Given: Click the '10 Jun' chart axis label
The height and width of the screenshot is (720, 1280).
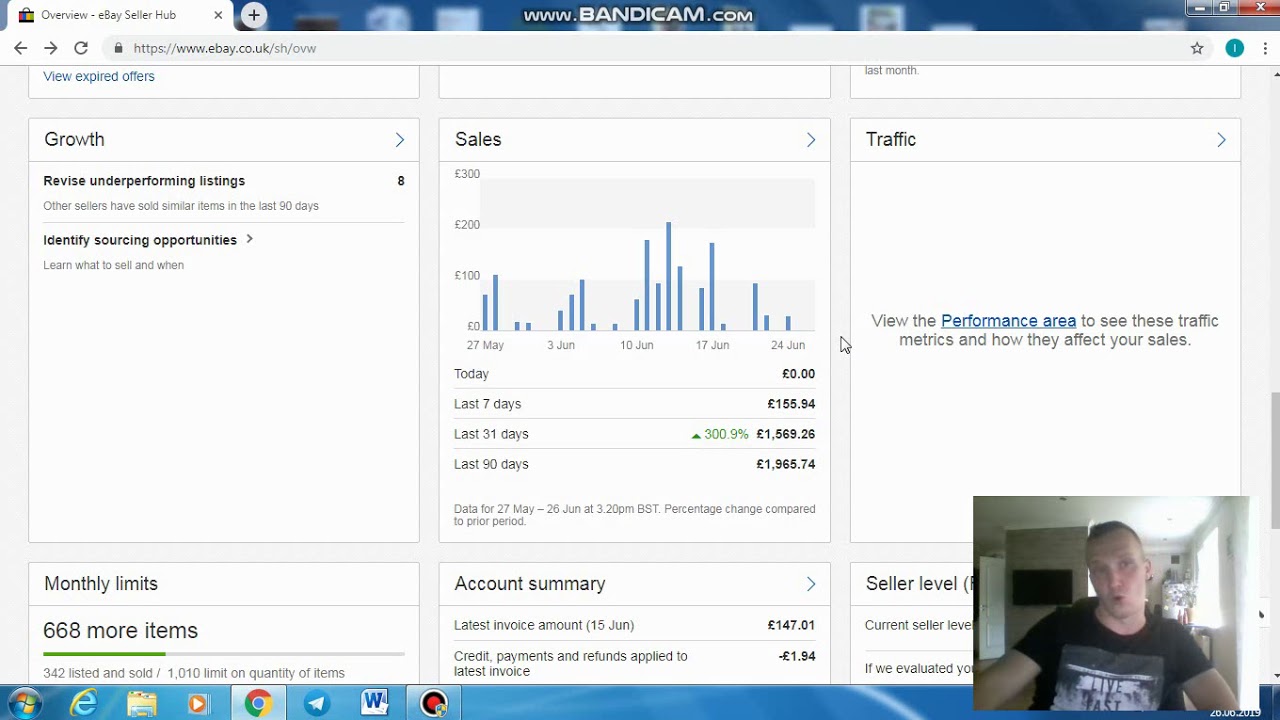Looking at the screenshot, I should click(x=636, y=345).
